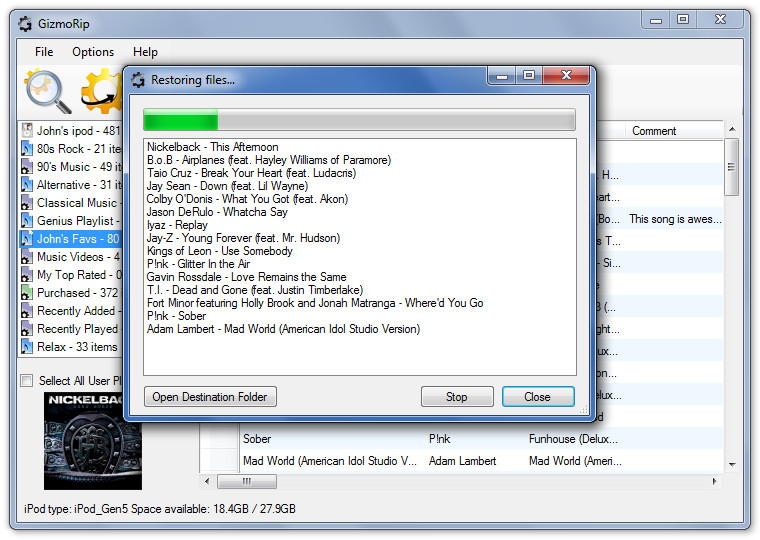Maximize the Restoring files dialog

529,76
